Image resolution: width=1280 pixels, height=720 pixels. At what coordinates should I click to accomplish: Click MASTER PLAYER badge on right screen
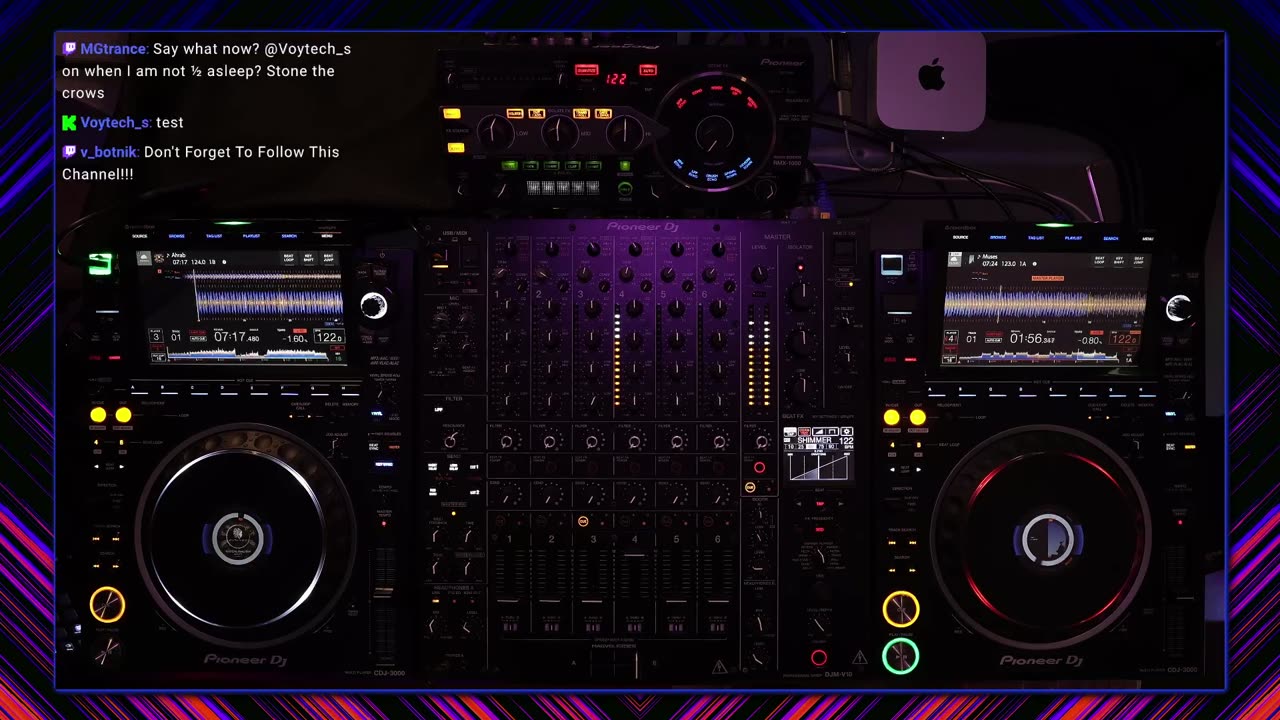coord(1047,279)
